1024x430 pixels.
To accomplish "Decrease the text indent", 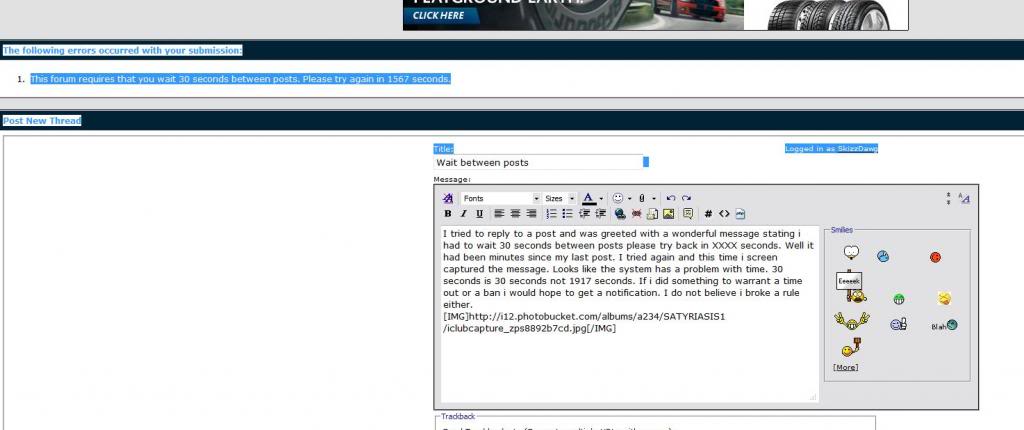I will point(584,214).
